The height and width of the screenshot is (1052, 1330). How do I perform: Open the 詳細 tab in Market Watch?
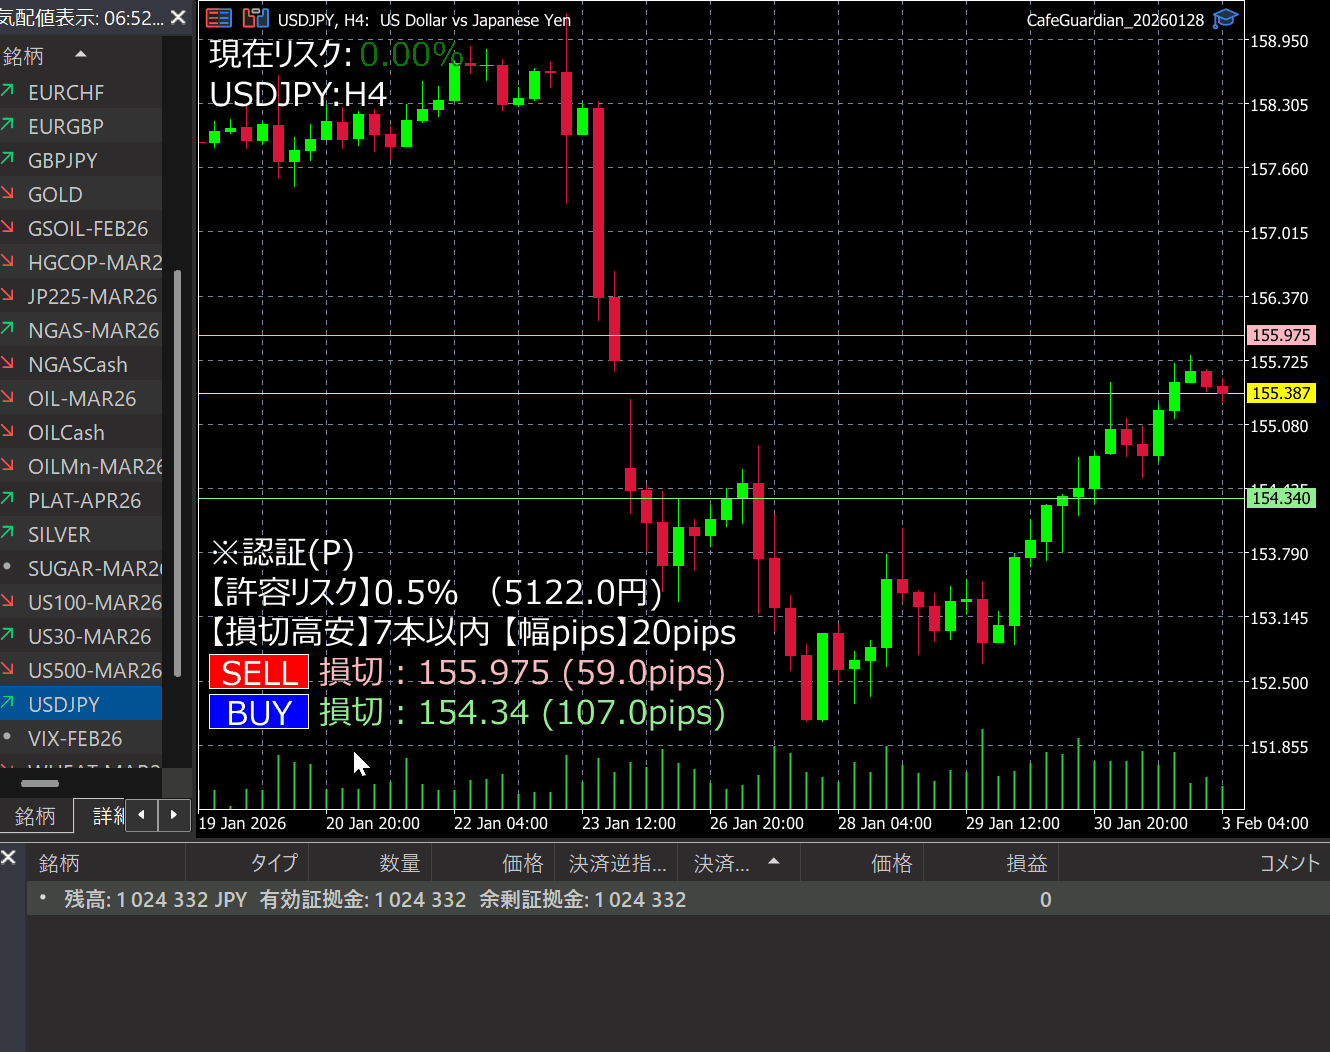pos(106,816)
